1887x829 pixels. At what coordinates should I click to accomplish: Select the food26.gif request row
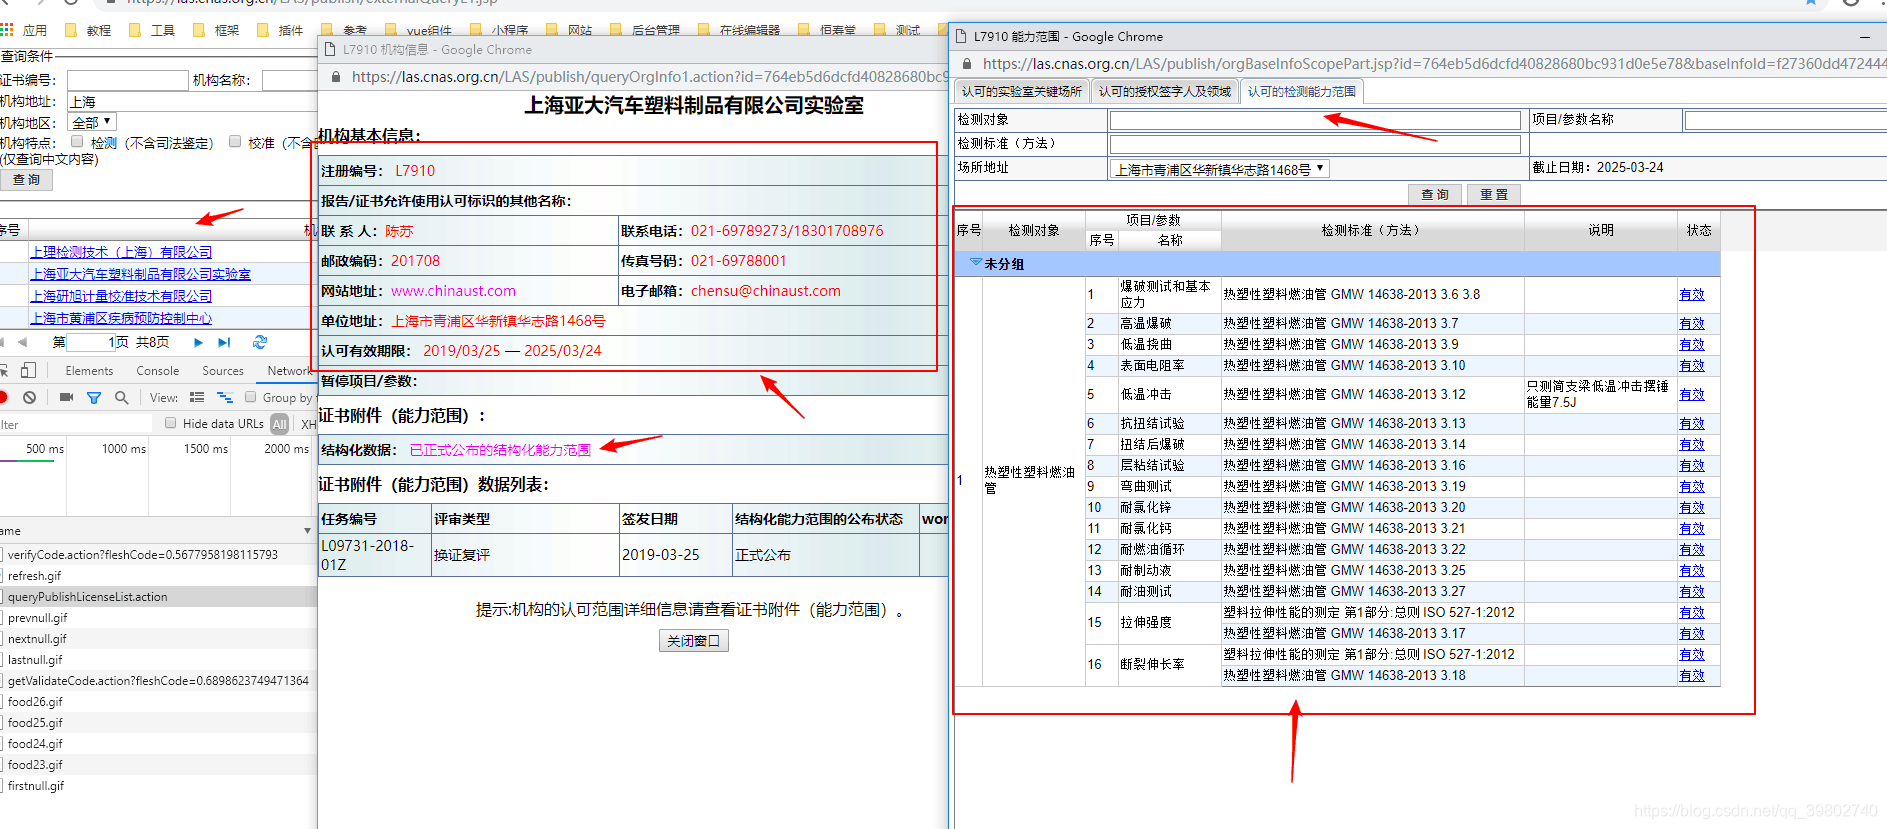158,702
